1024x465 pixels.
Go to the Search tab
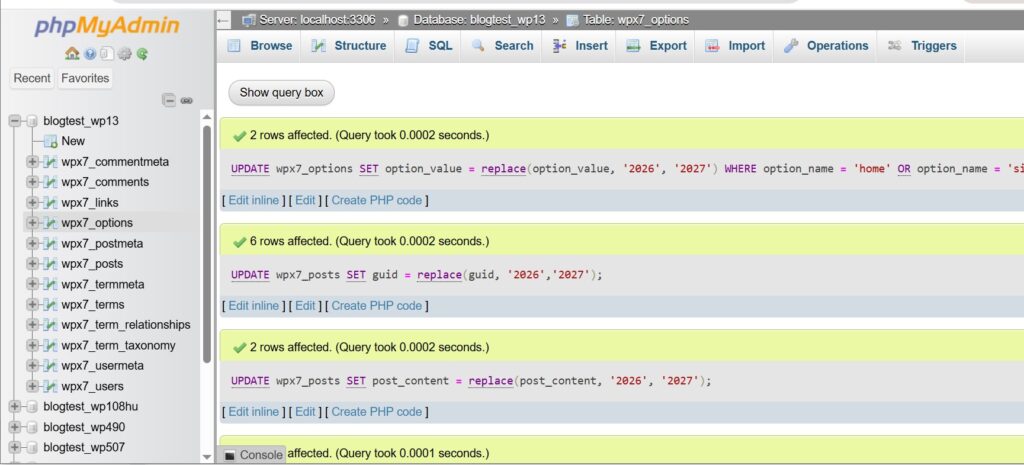502,46
